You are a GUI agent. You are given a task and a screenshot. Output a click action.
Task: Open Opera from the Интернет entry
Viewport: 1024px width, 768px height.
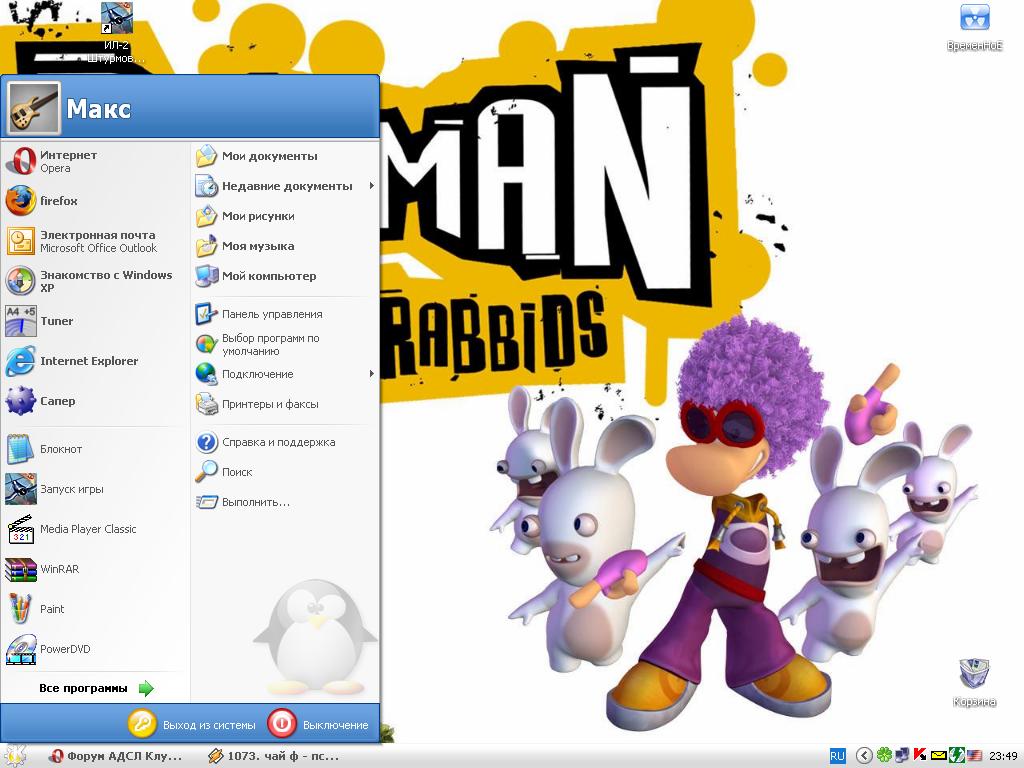(x=95, y=161)
